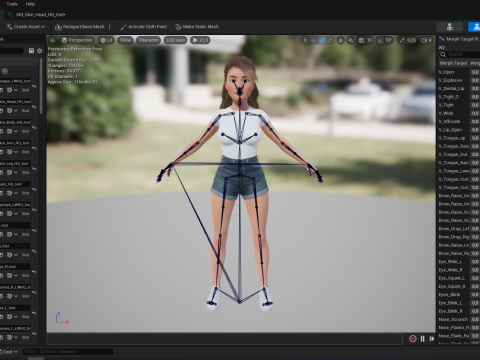
Task: Open the details panel gear settings
Action: (x=40, y=51)
